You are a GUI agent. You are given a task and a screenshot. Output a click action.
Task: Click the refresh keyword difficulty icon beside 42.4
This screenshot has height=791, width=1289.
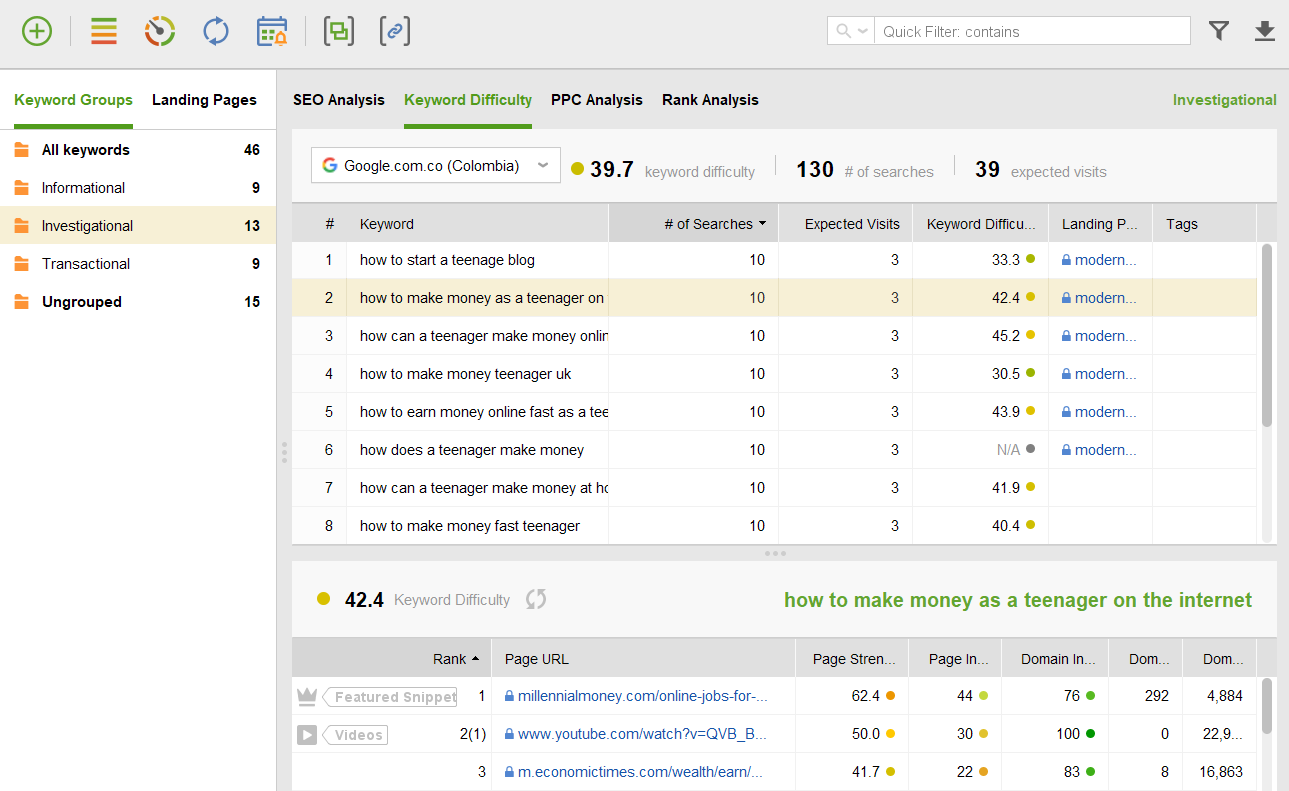[x=536, y=599]
